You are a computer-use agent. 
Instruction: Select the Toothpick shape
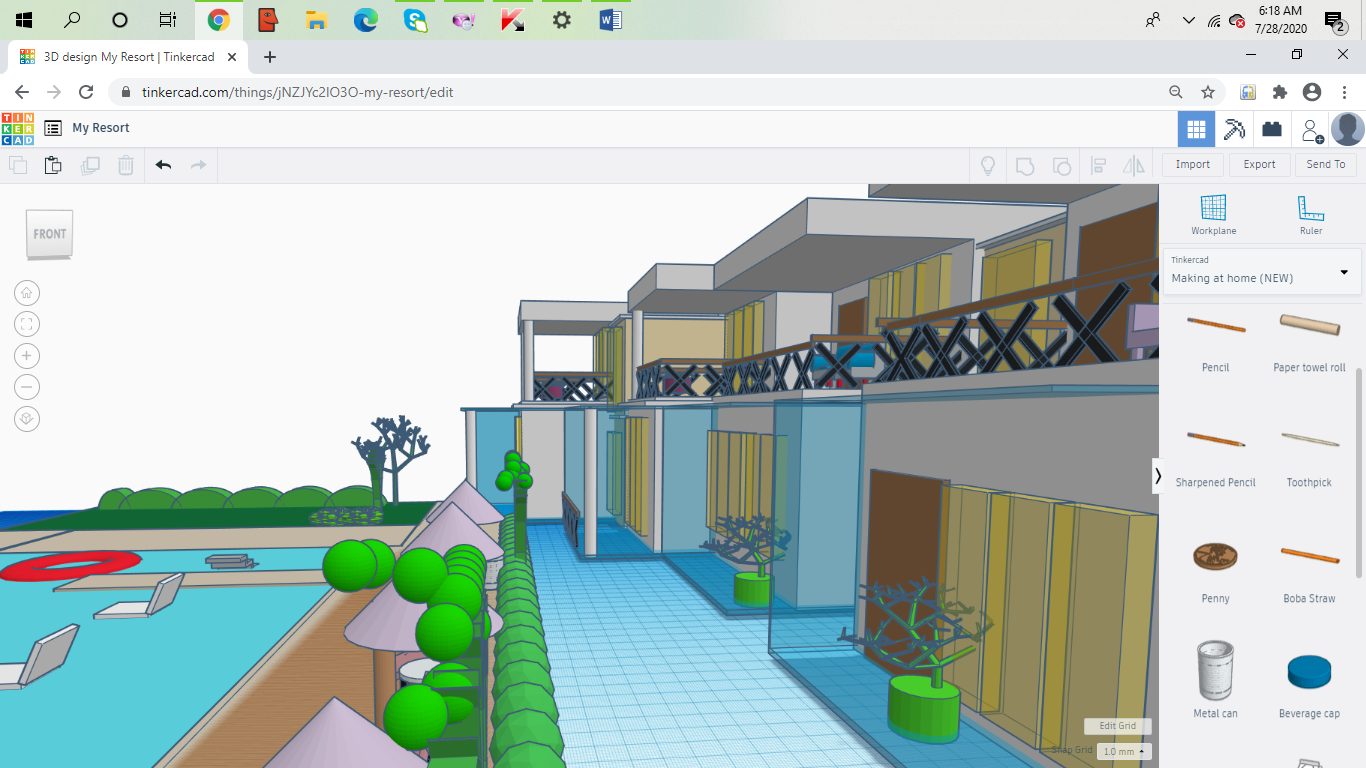click(1309, 456)
